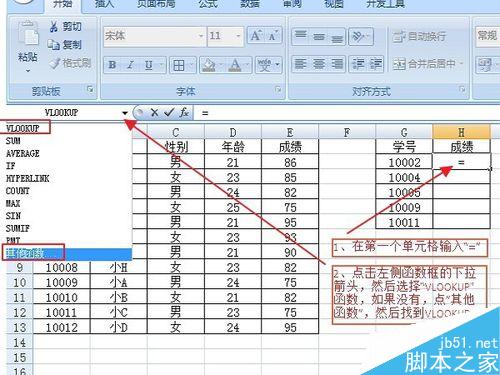Align text to the vertical middle

coord(319,36)
